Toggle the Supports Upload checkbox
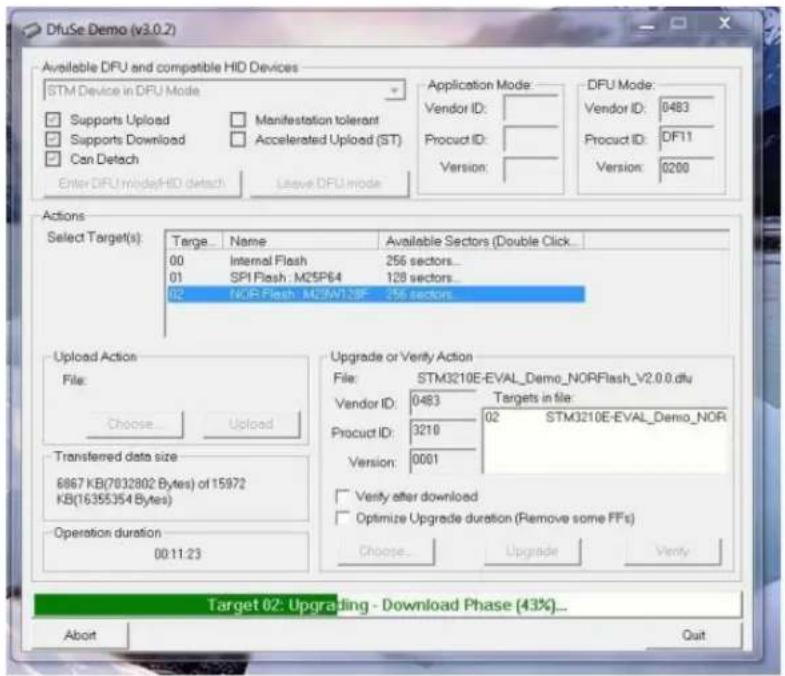This screenshot has height=676, width=785. point(53,120)
